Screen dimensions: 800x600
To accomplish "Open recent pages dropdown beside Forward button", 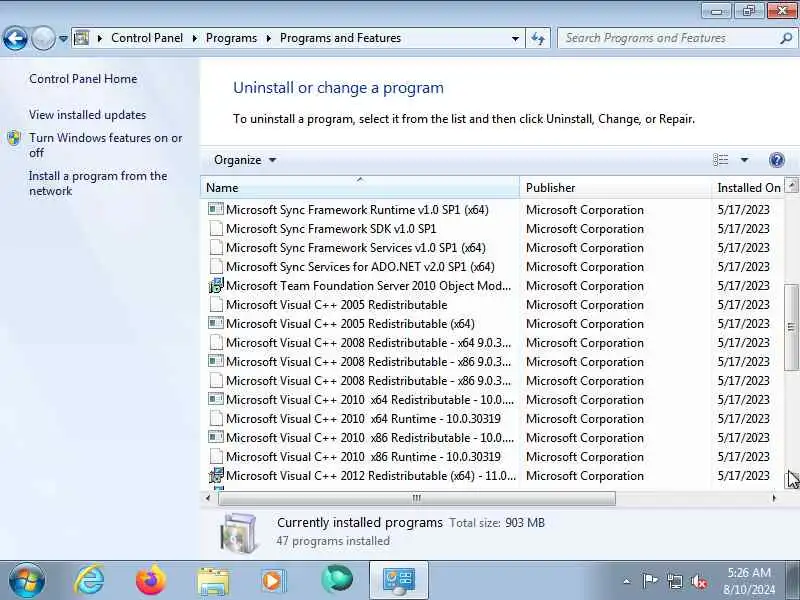I will pos(63,38).
